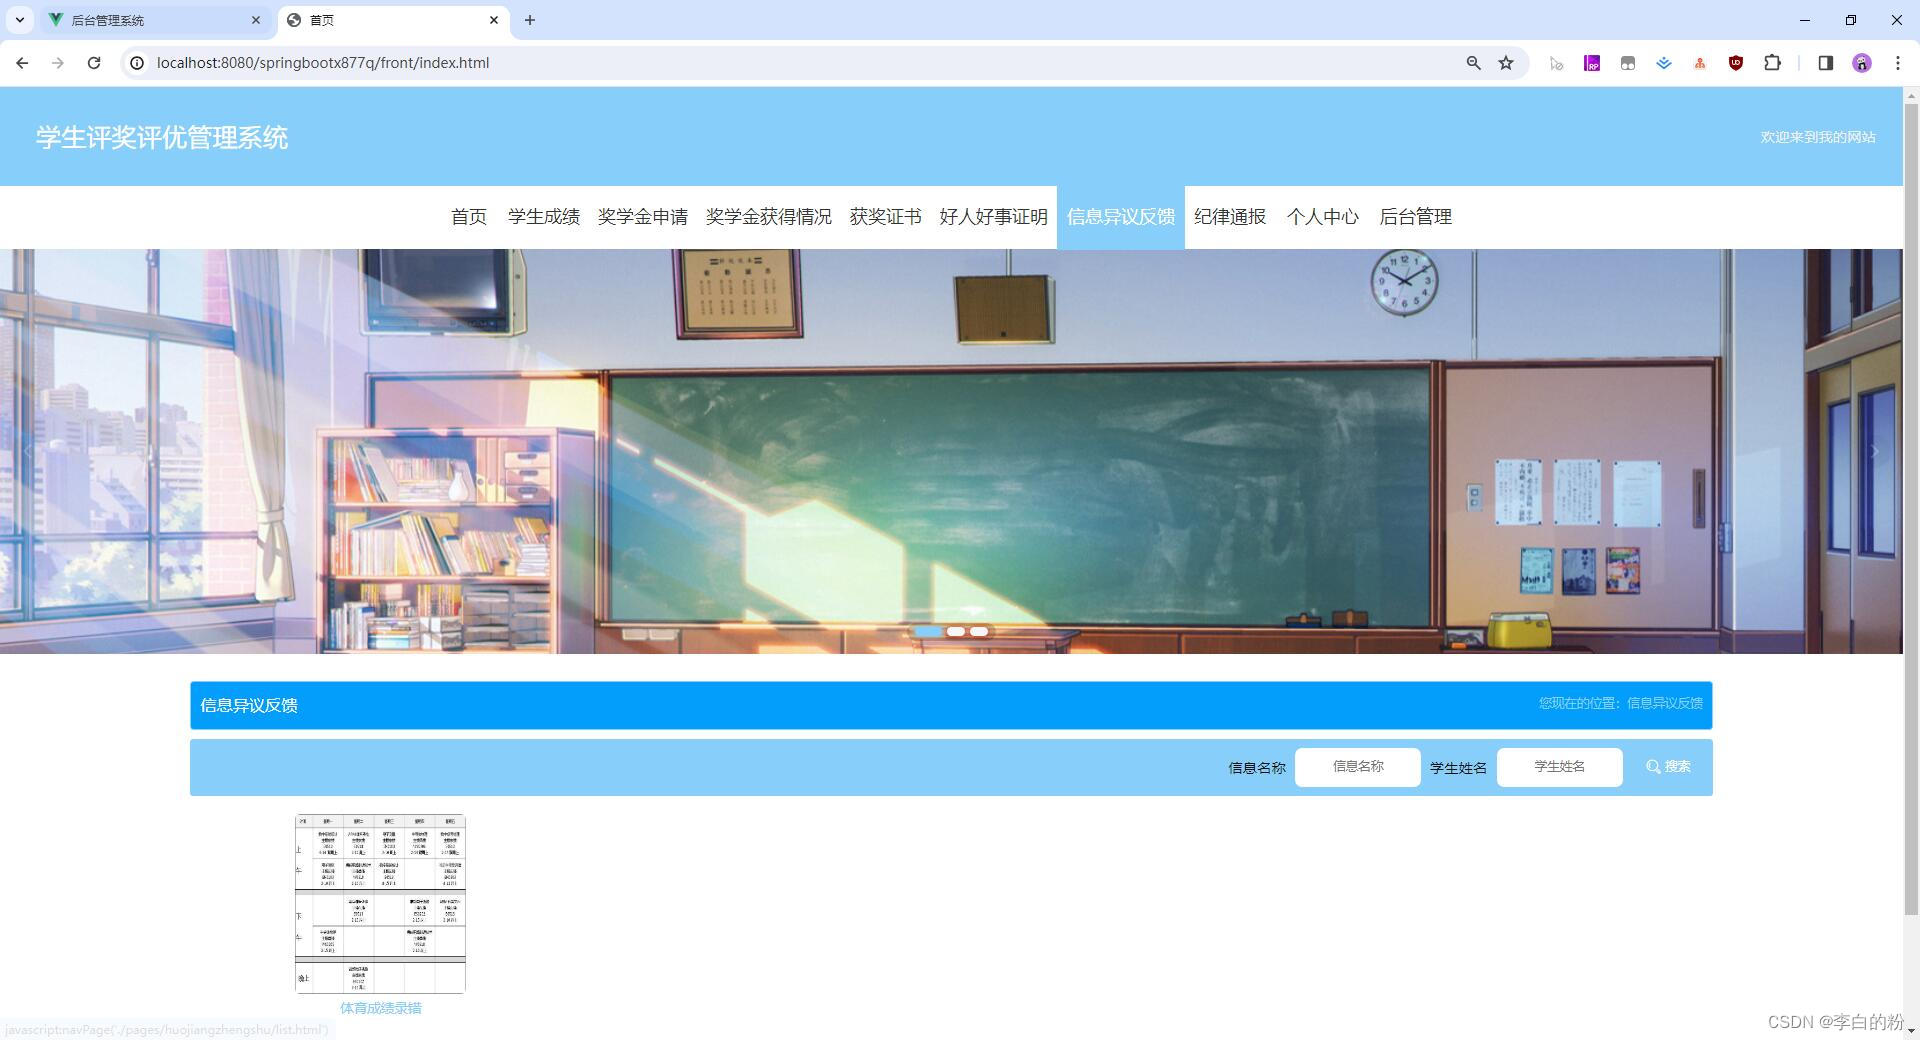Open the 好人好事证明 navigation item

993,217
